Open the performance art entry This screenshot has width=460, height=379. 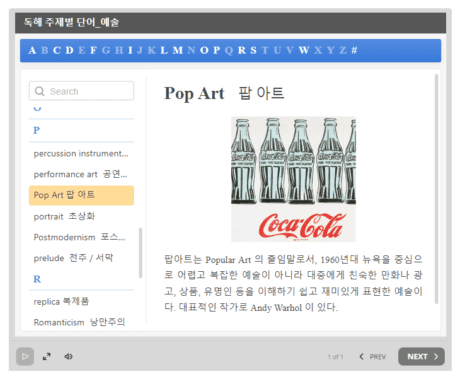(x=81, y=174)
